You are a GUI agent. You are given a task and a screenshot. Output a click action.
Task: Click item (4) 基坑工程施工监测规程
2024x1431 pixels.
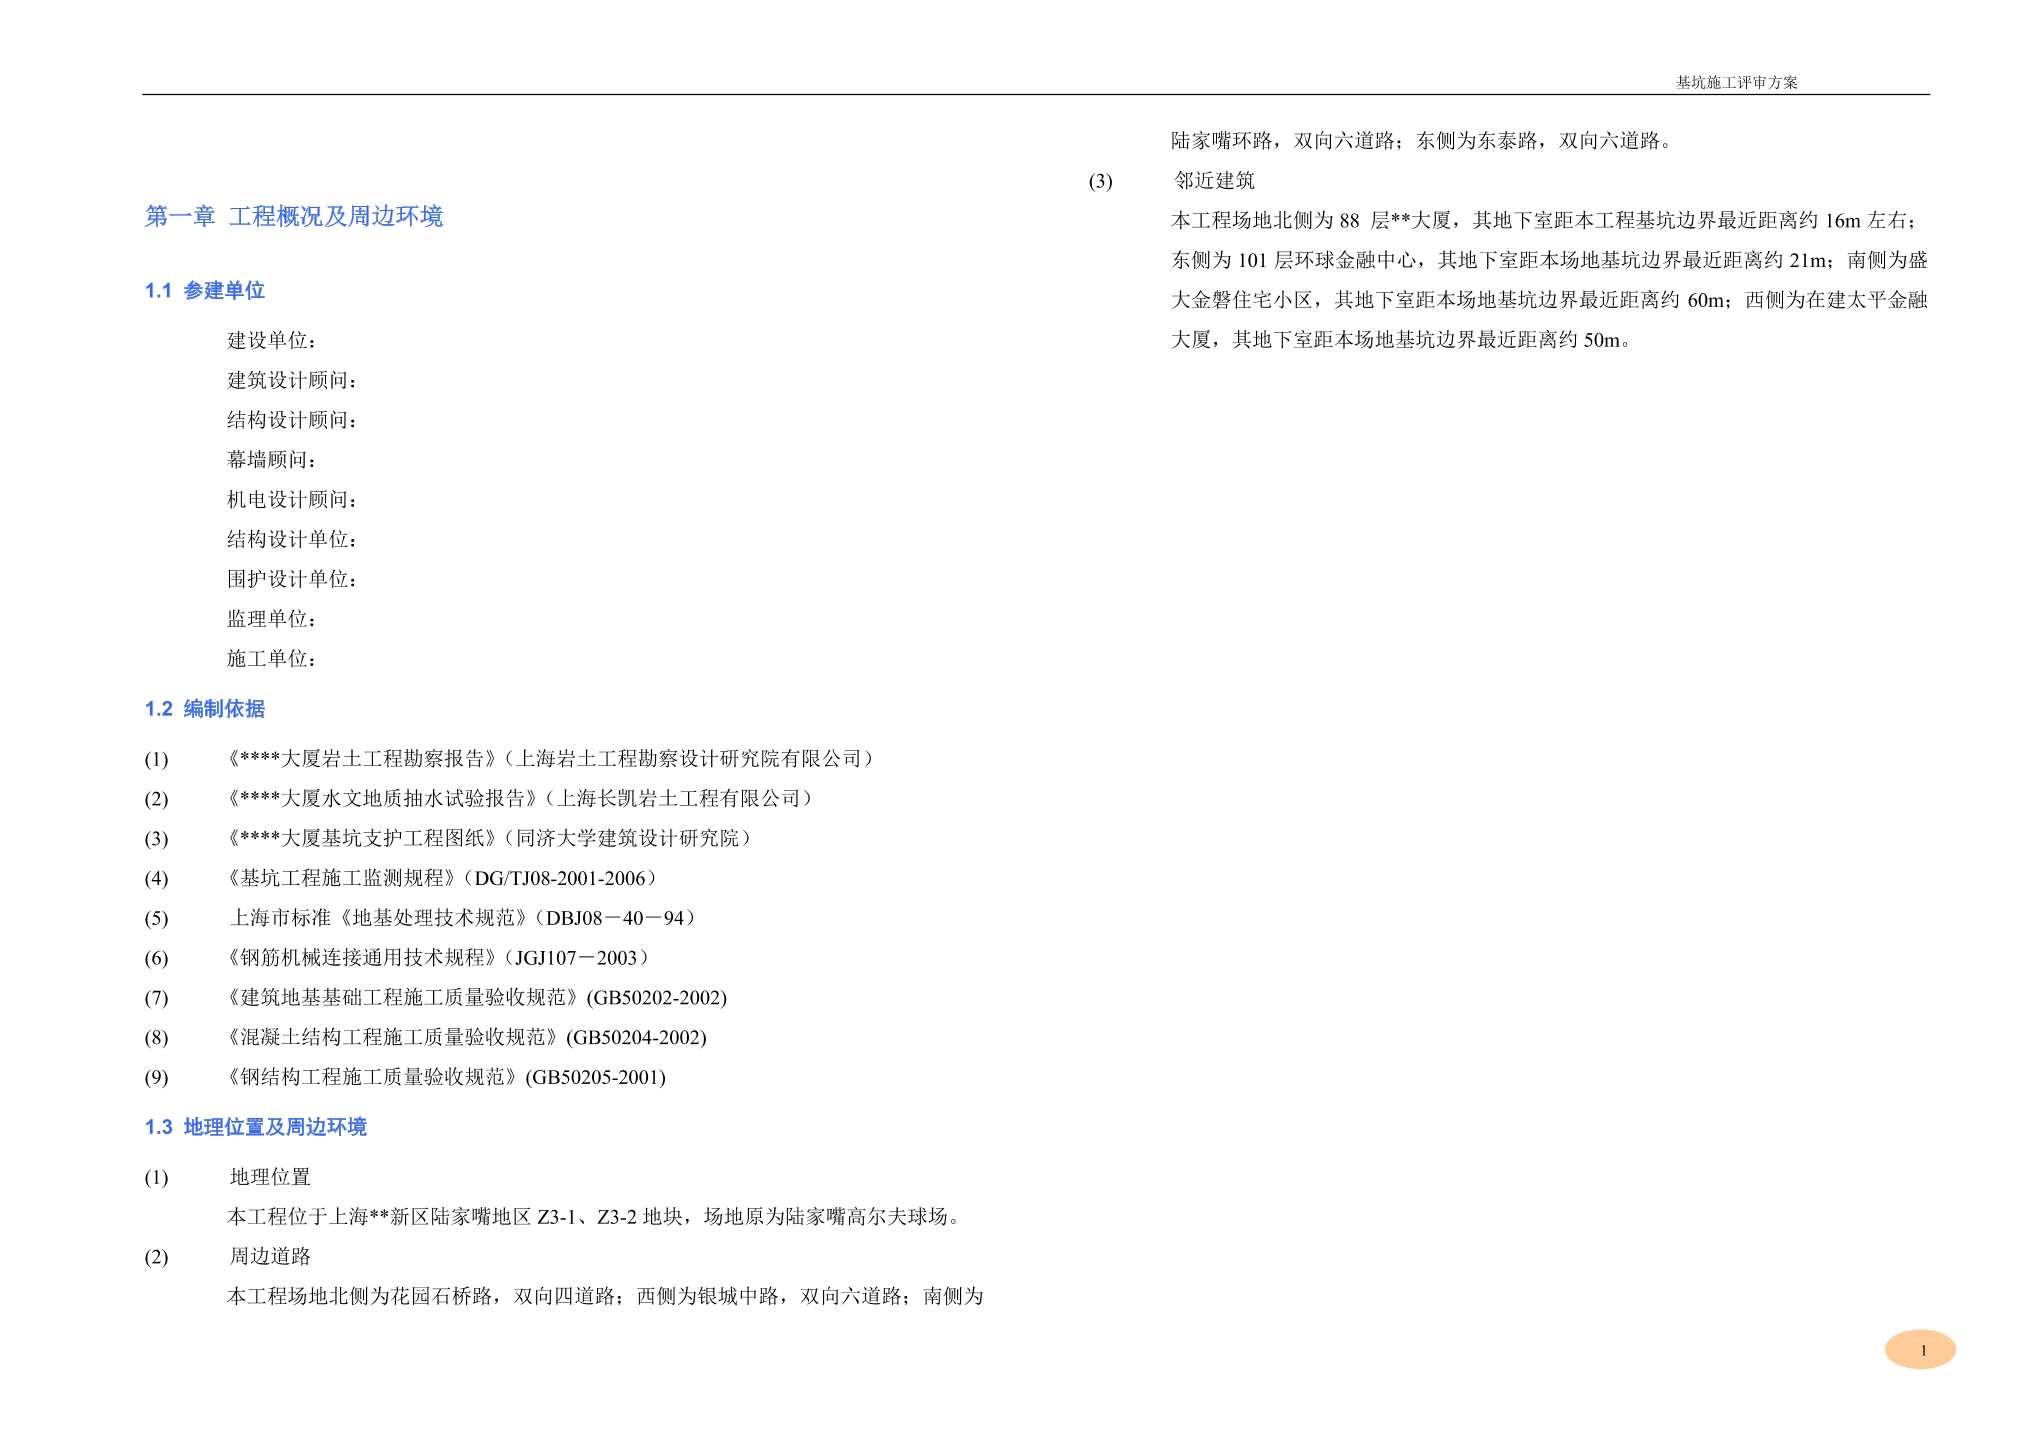coord(403,879)
